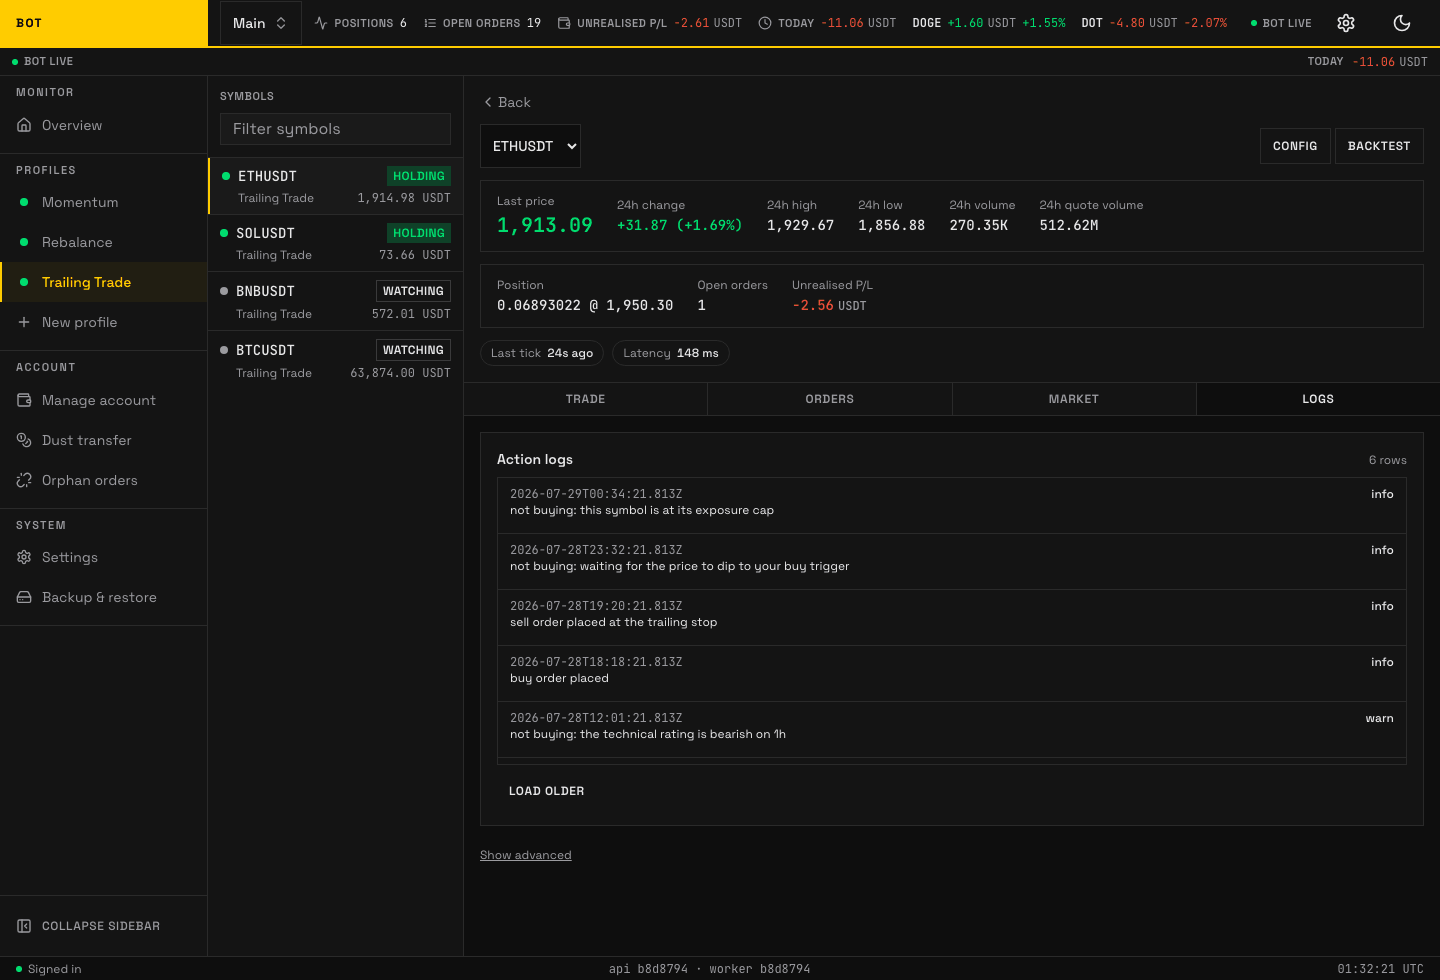Click the Signed in status indicator

click(x=49, y=969)
